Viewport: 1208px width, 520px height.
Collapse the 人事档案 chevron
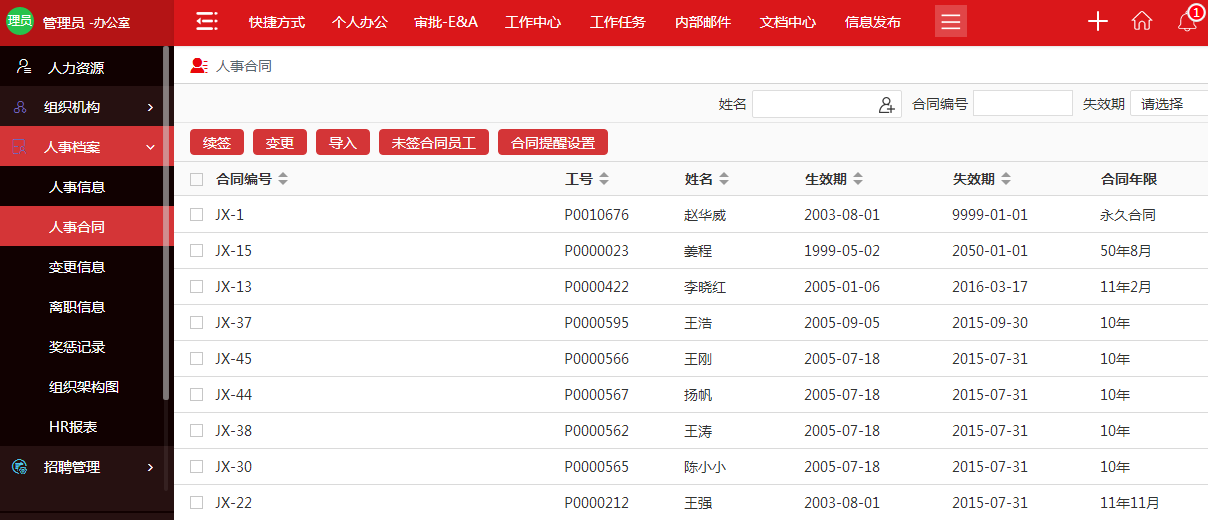(150, 147)
